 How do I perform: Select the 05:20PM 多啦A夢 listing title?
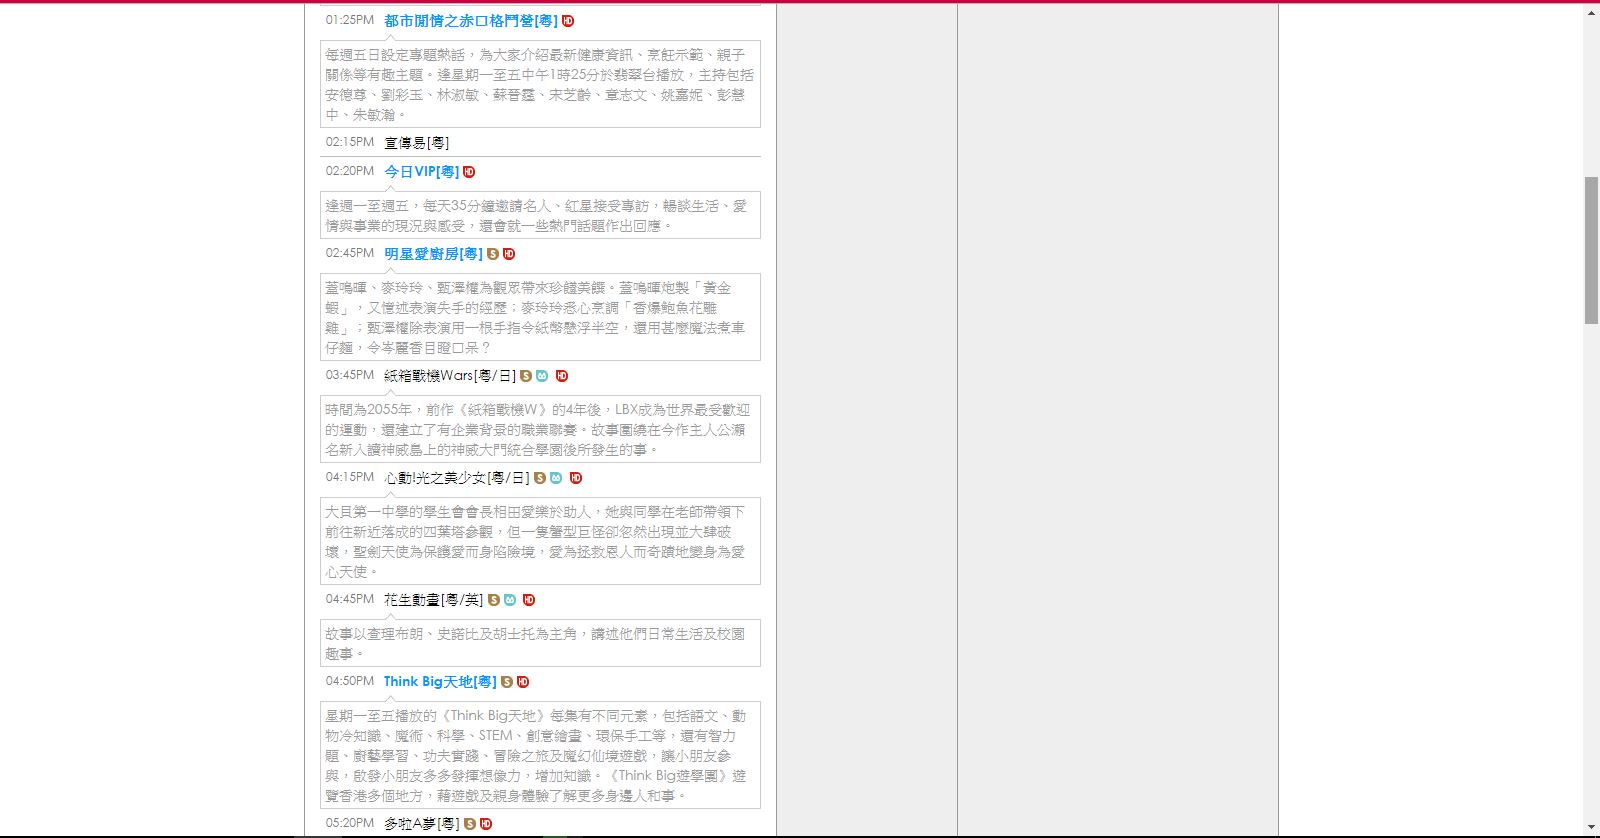(x=421, y=824)
